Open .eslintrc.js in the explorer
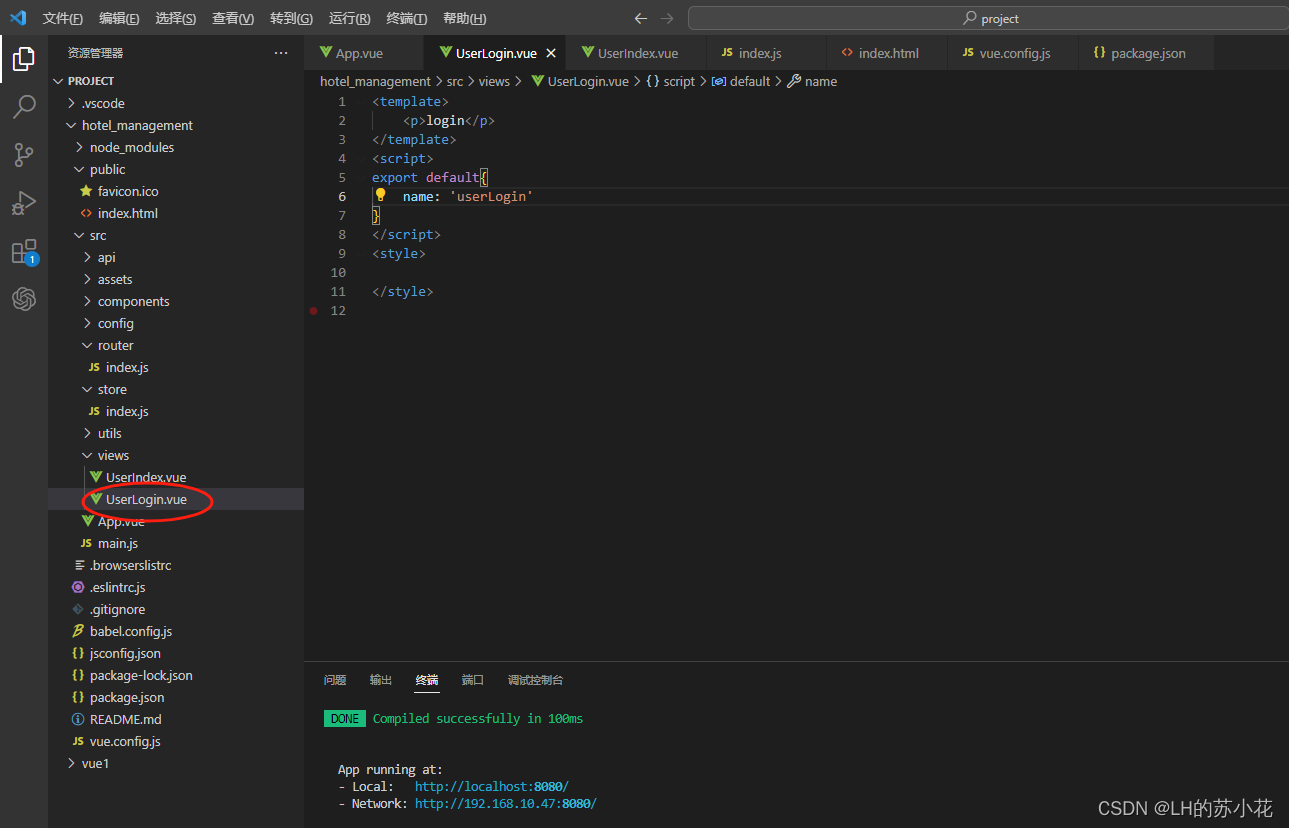Image resolution: width=1289 pixels, height=828 pixels. 176,587
